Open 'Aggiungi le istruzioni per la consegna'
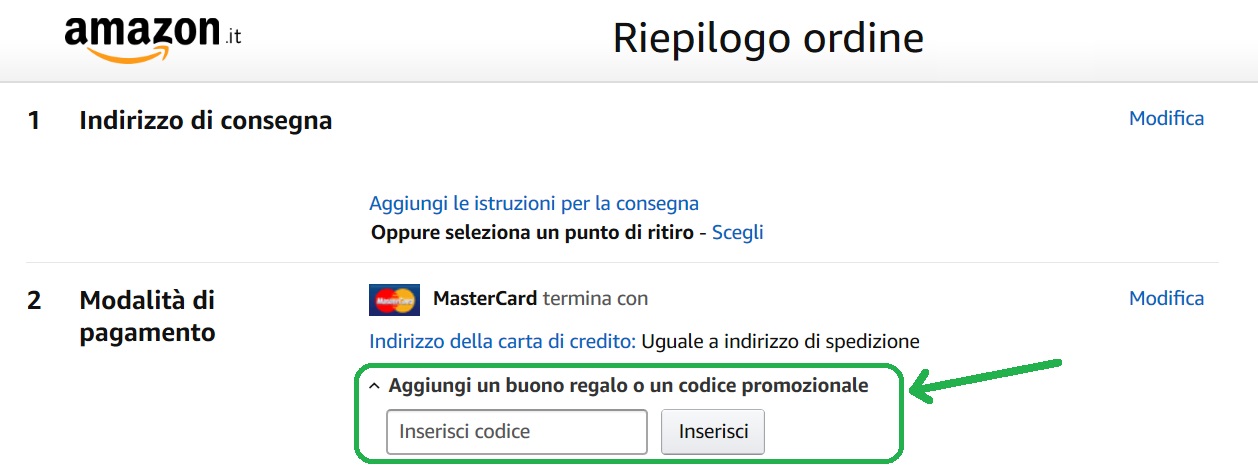The image size is (1258, 469). [534, 203]
